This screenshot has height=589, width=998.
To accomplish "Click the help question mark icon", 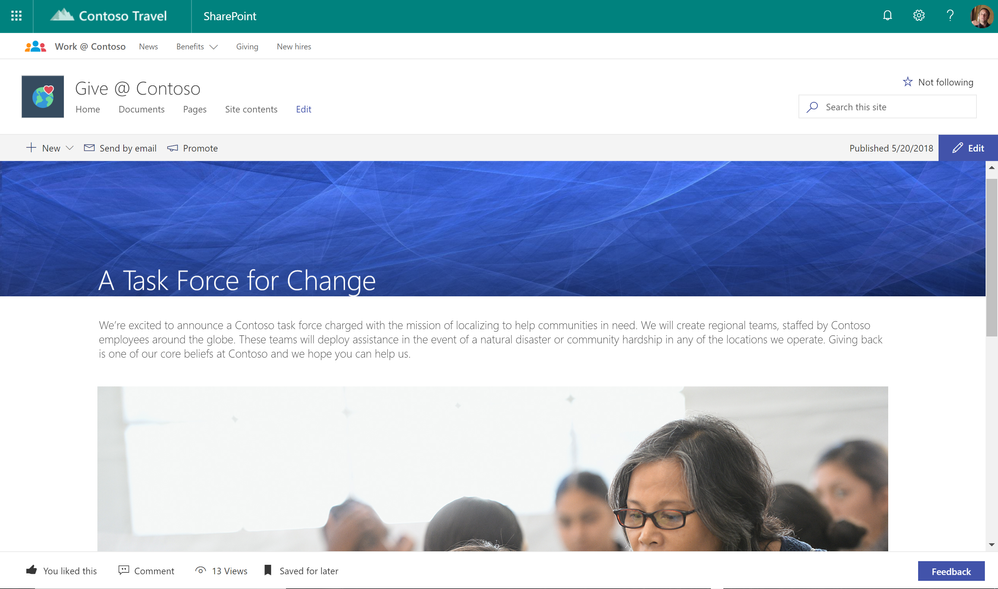I will pyautogui.click(x=950, y=15).
